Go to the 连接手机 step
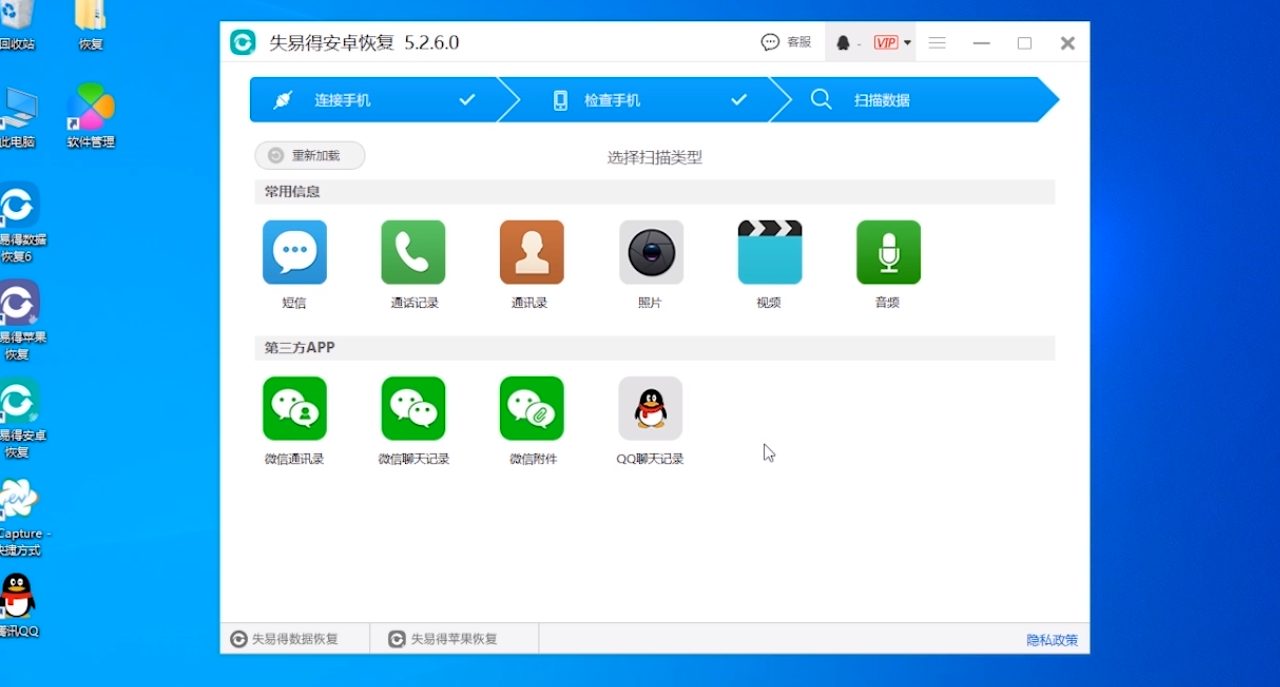The image size is (1280, 687). pos(375,100)
